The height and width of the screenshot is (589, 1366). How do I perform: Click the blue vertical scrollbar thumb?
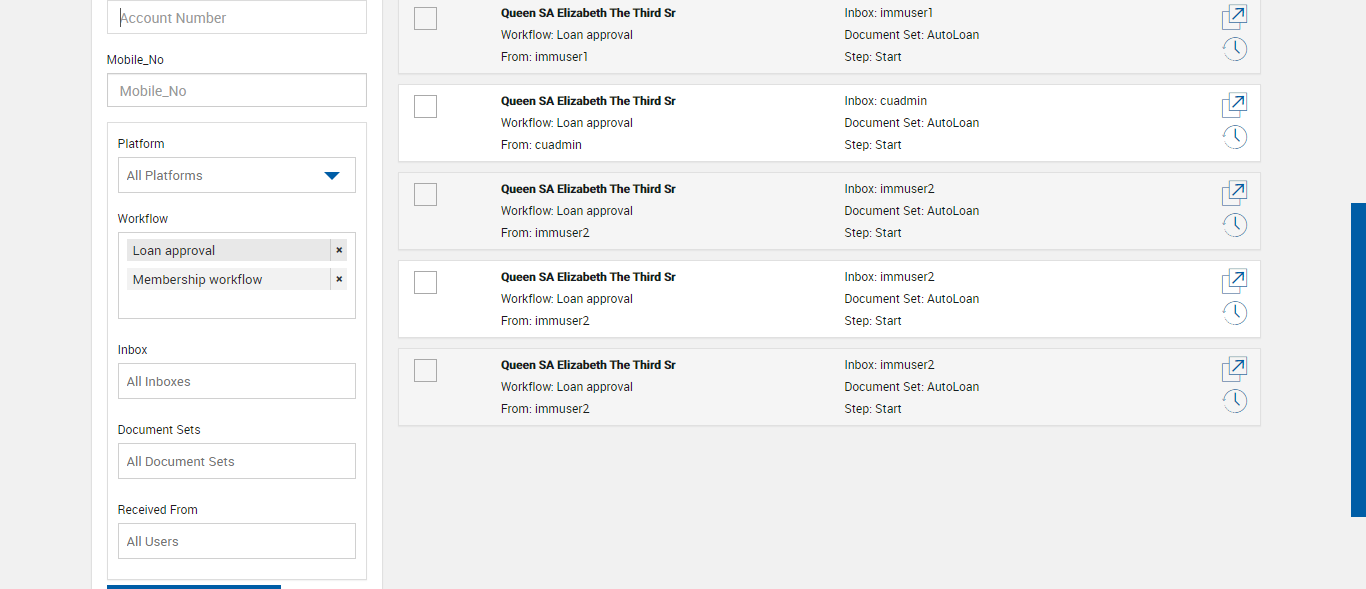1358,360
